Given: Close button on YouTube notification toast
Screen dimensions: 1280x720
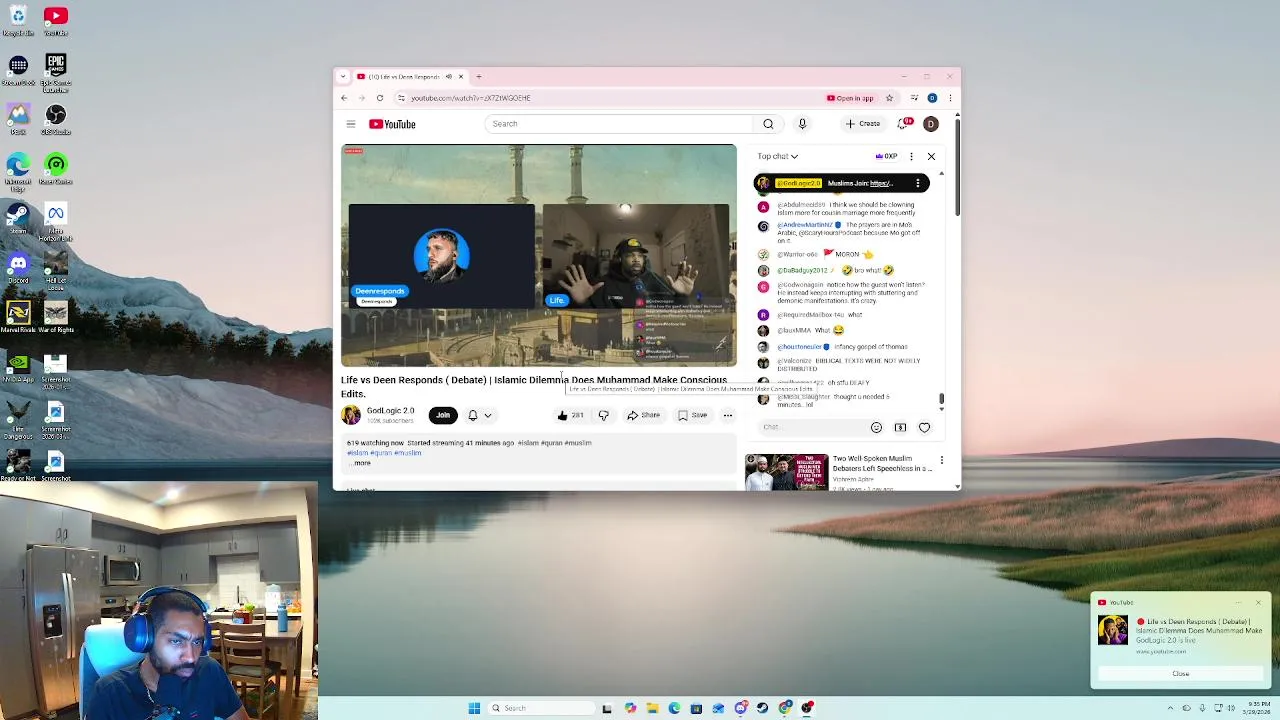Looking at the screenshot, I should 1181,674.
